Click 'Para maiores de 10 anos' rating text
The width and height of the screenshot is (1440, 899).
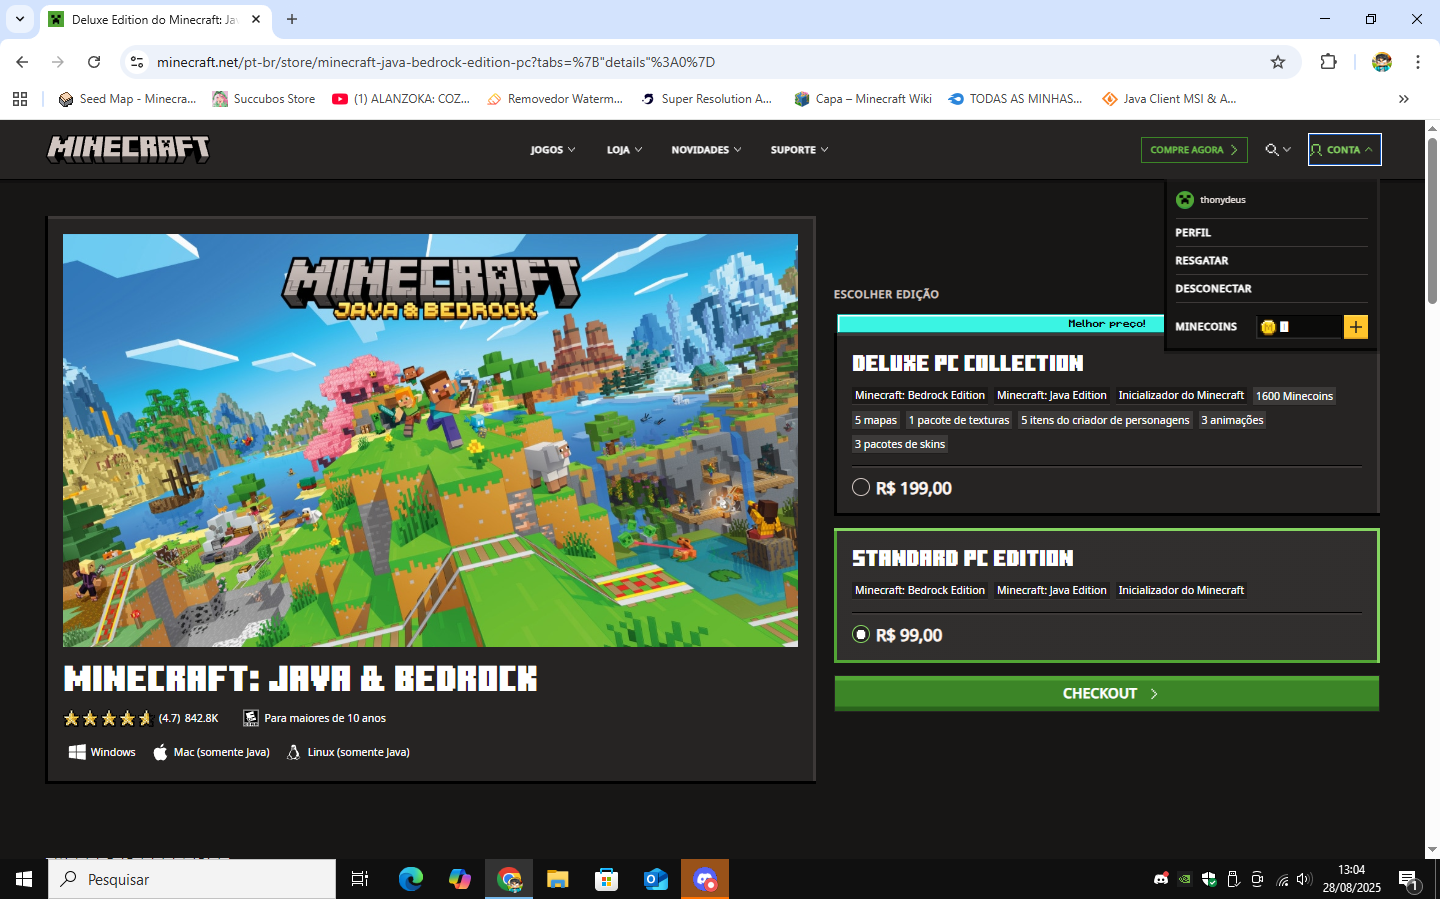pyautogui.click(x=325, y=718)
